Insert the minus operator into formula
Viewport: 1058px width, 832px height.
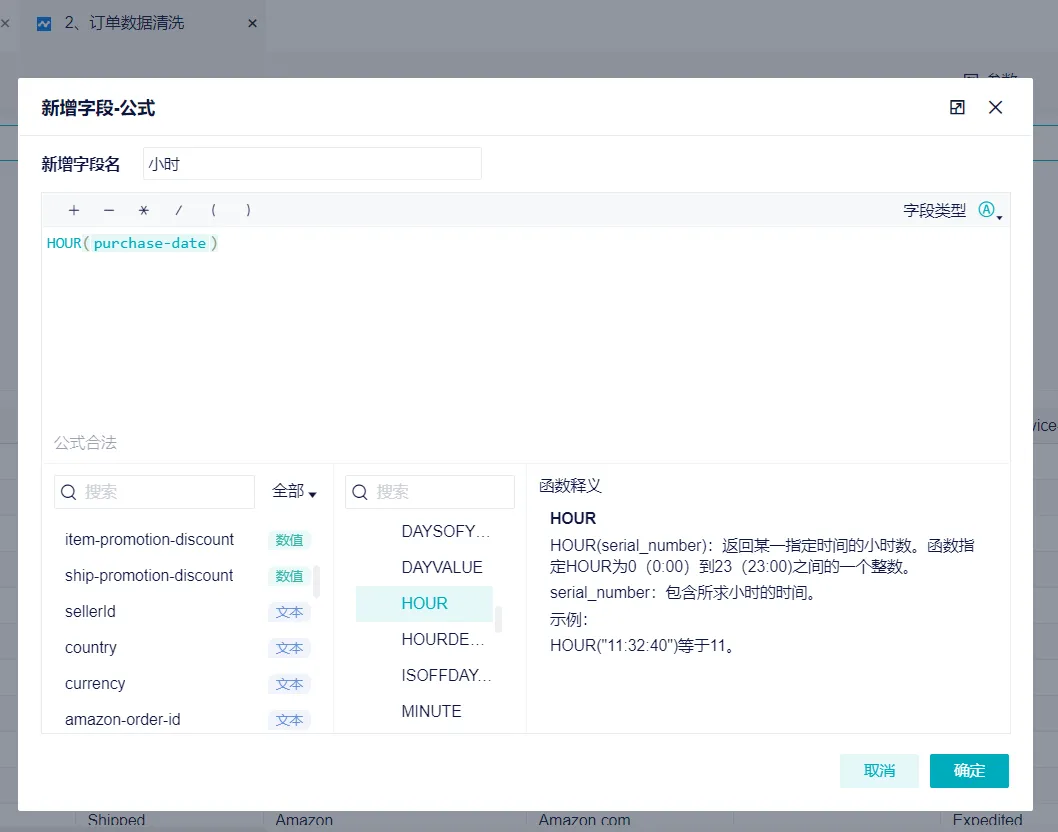coord(109,210)
